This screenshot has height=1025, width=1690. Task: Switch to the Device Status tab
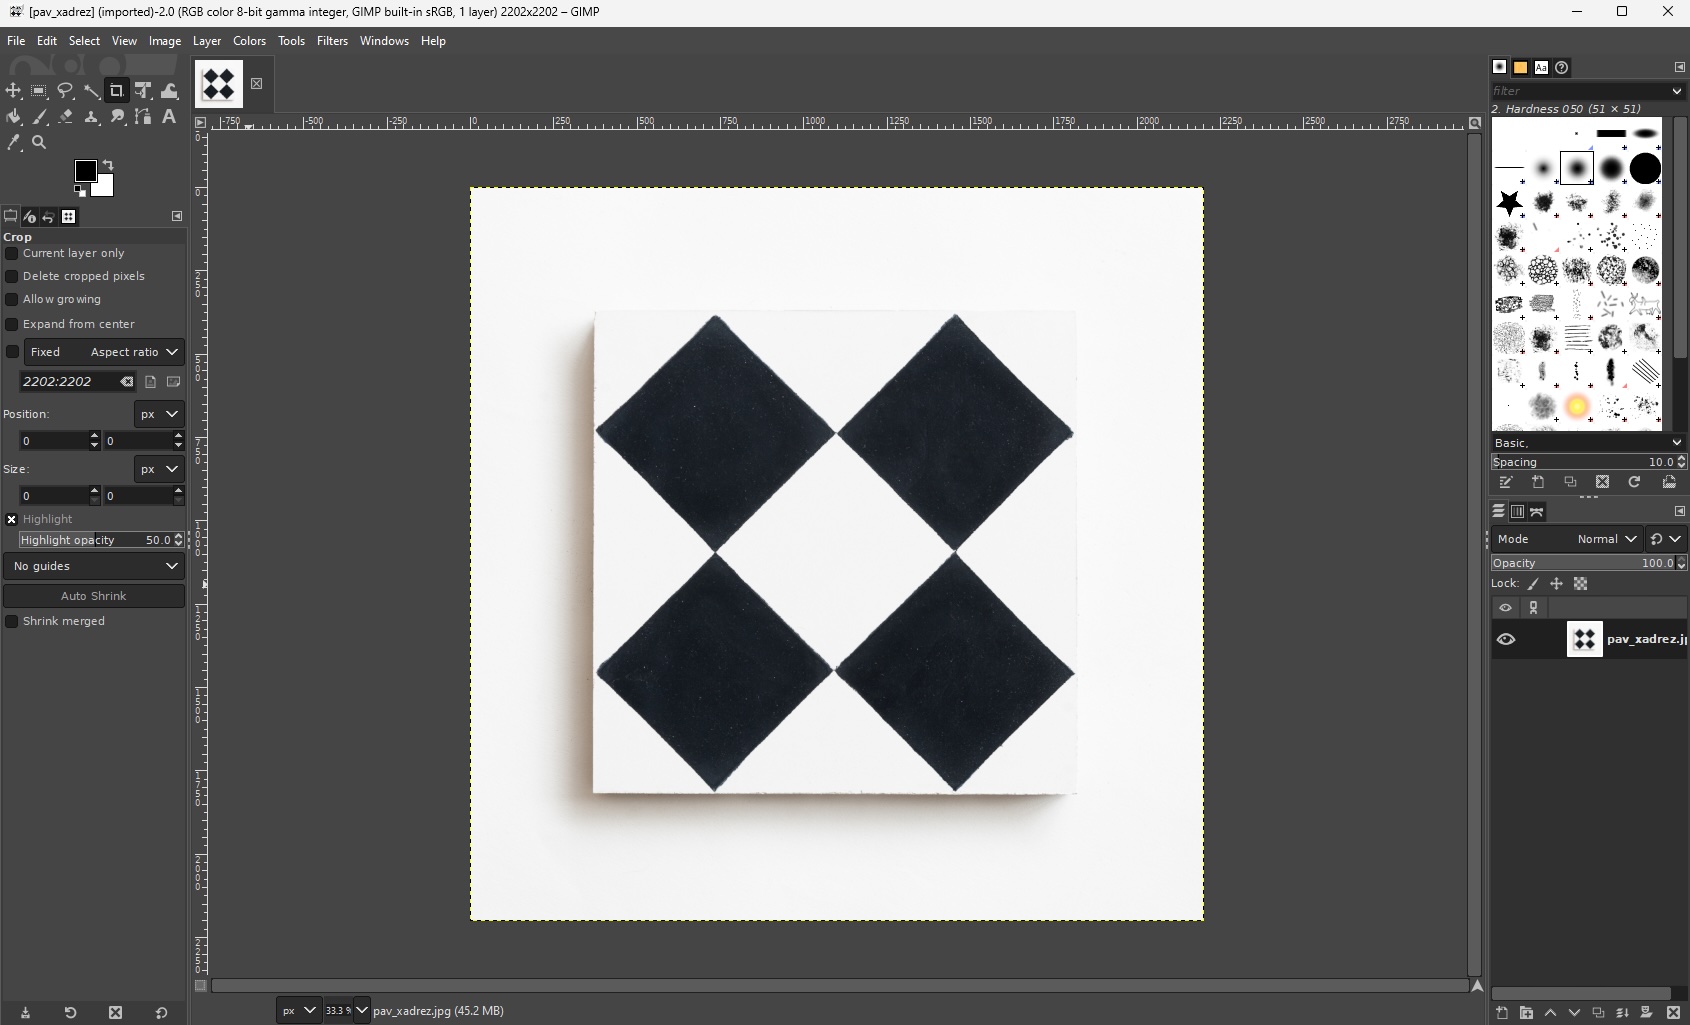[x=29, y=217]
